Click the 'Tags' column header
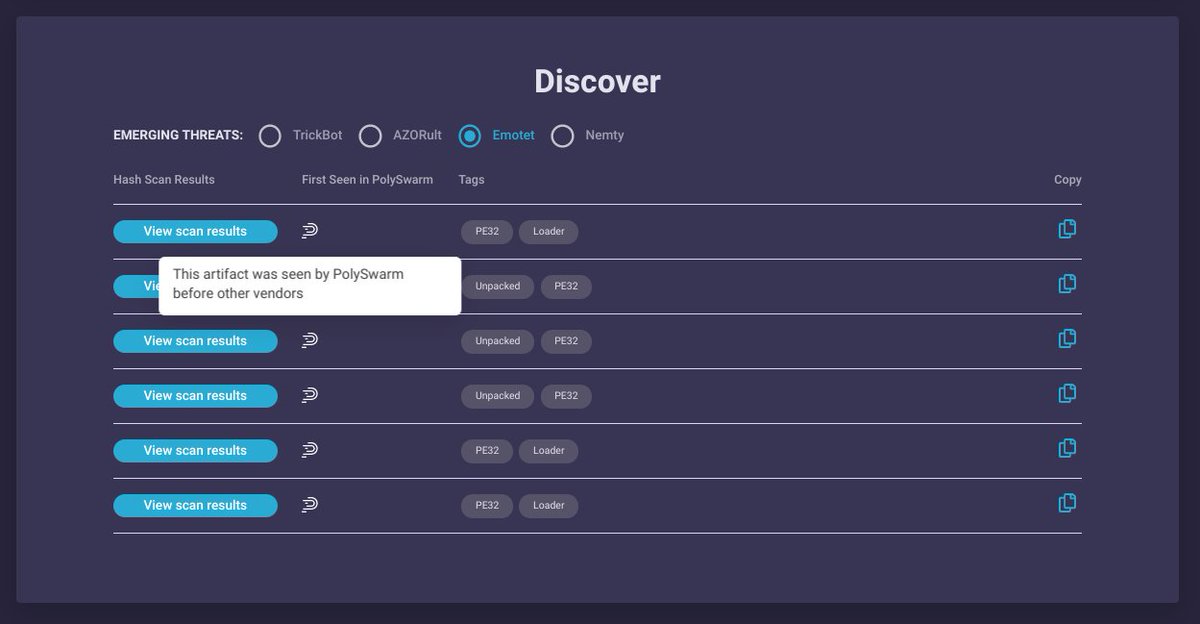The image size is (1200, 624). pos(472,180)
